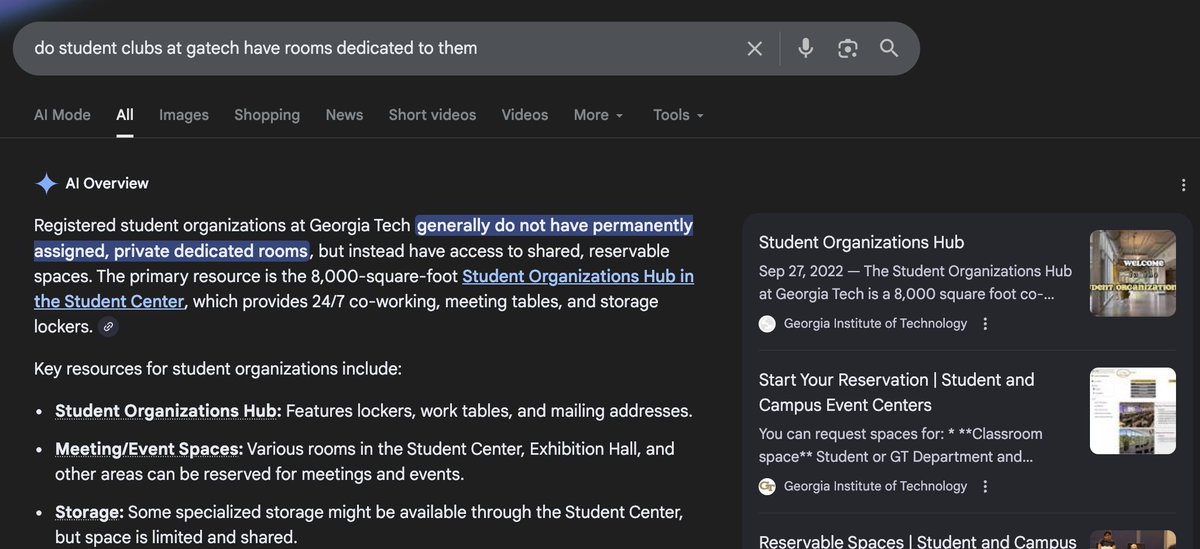Start voice search with the microphone icon
This screenshot has width=1200, height=549.
(x=806, y=48)
